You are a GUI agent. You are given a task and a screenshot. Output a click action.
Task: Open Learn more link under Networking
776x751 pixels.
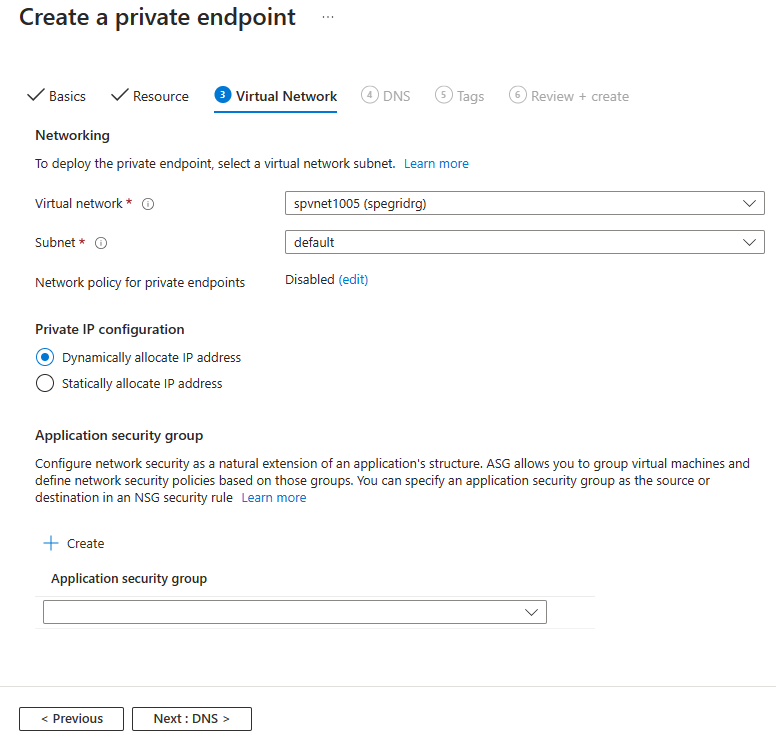pyautogui.click(x=436, y=163)
